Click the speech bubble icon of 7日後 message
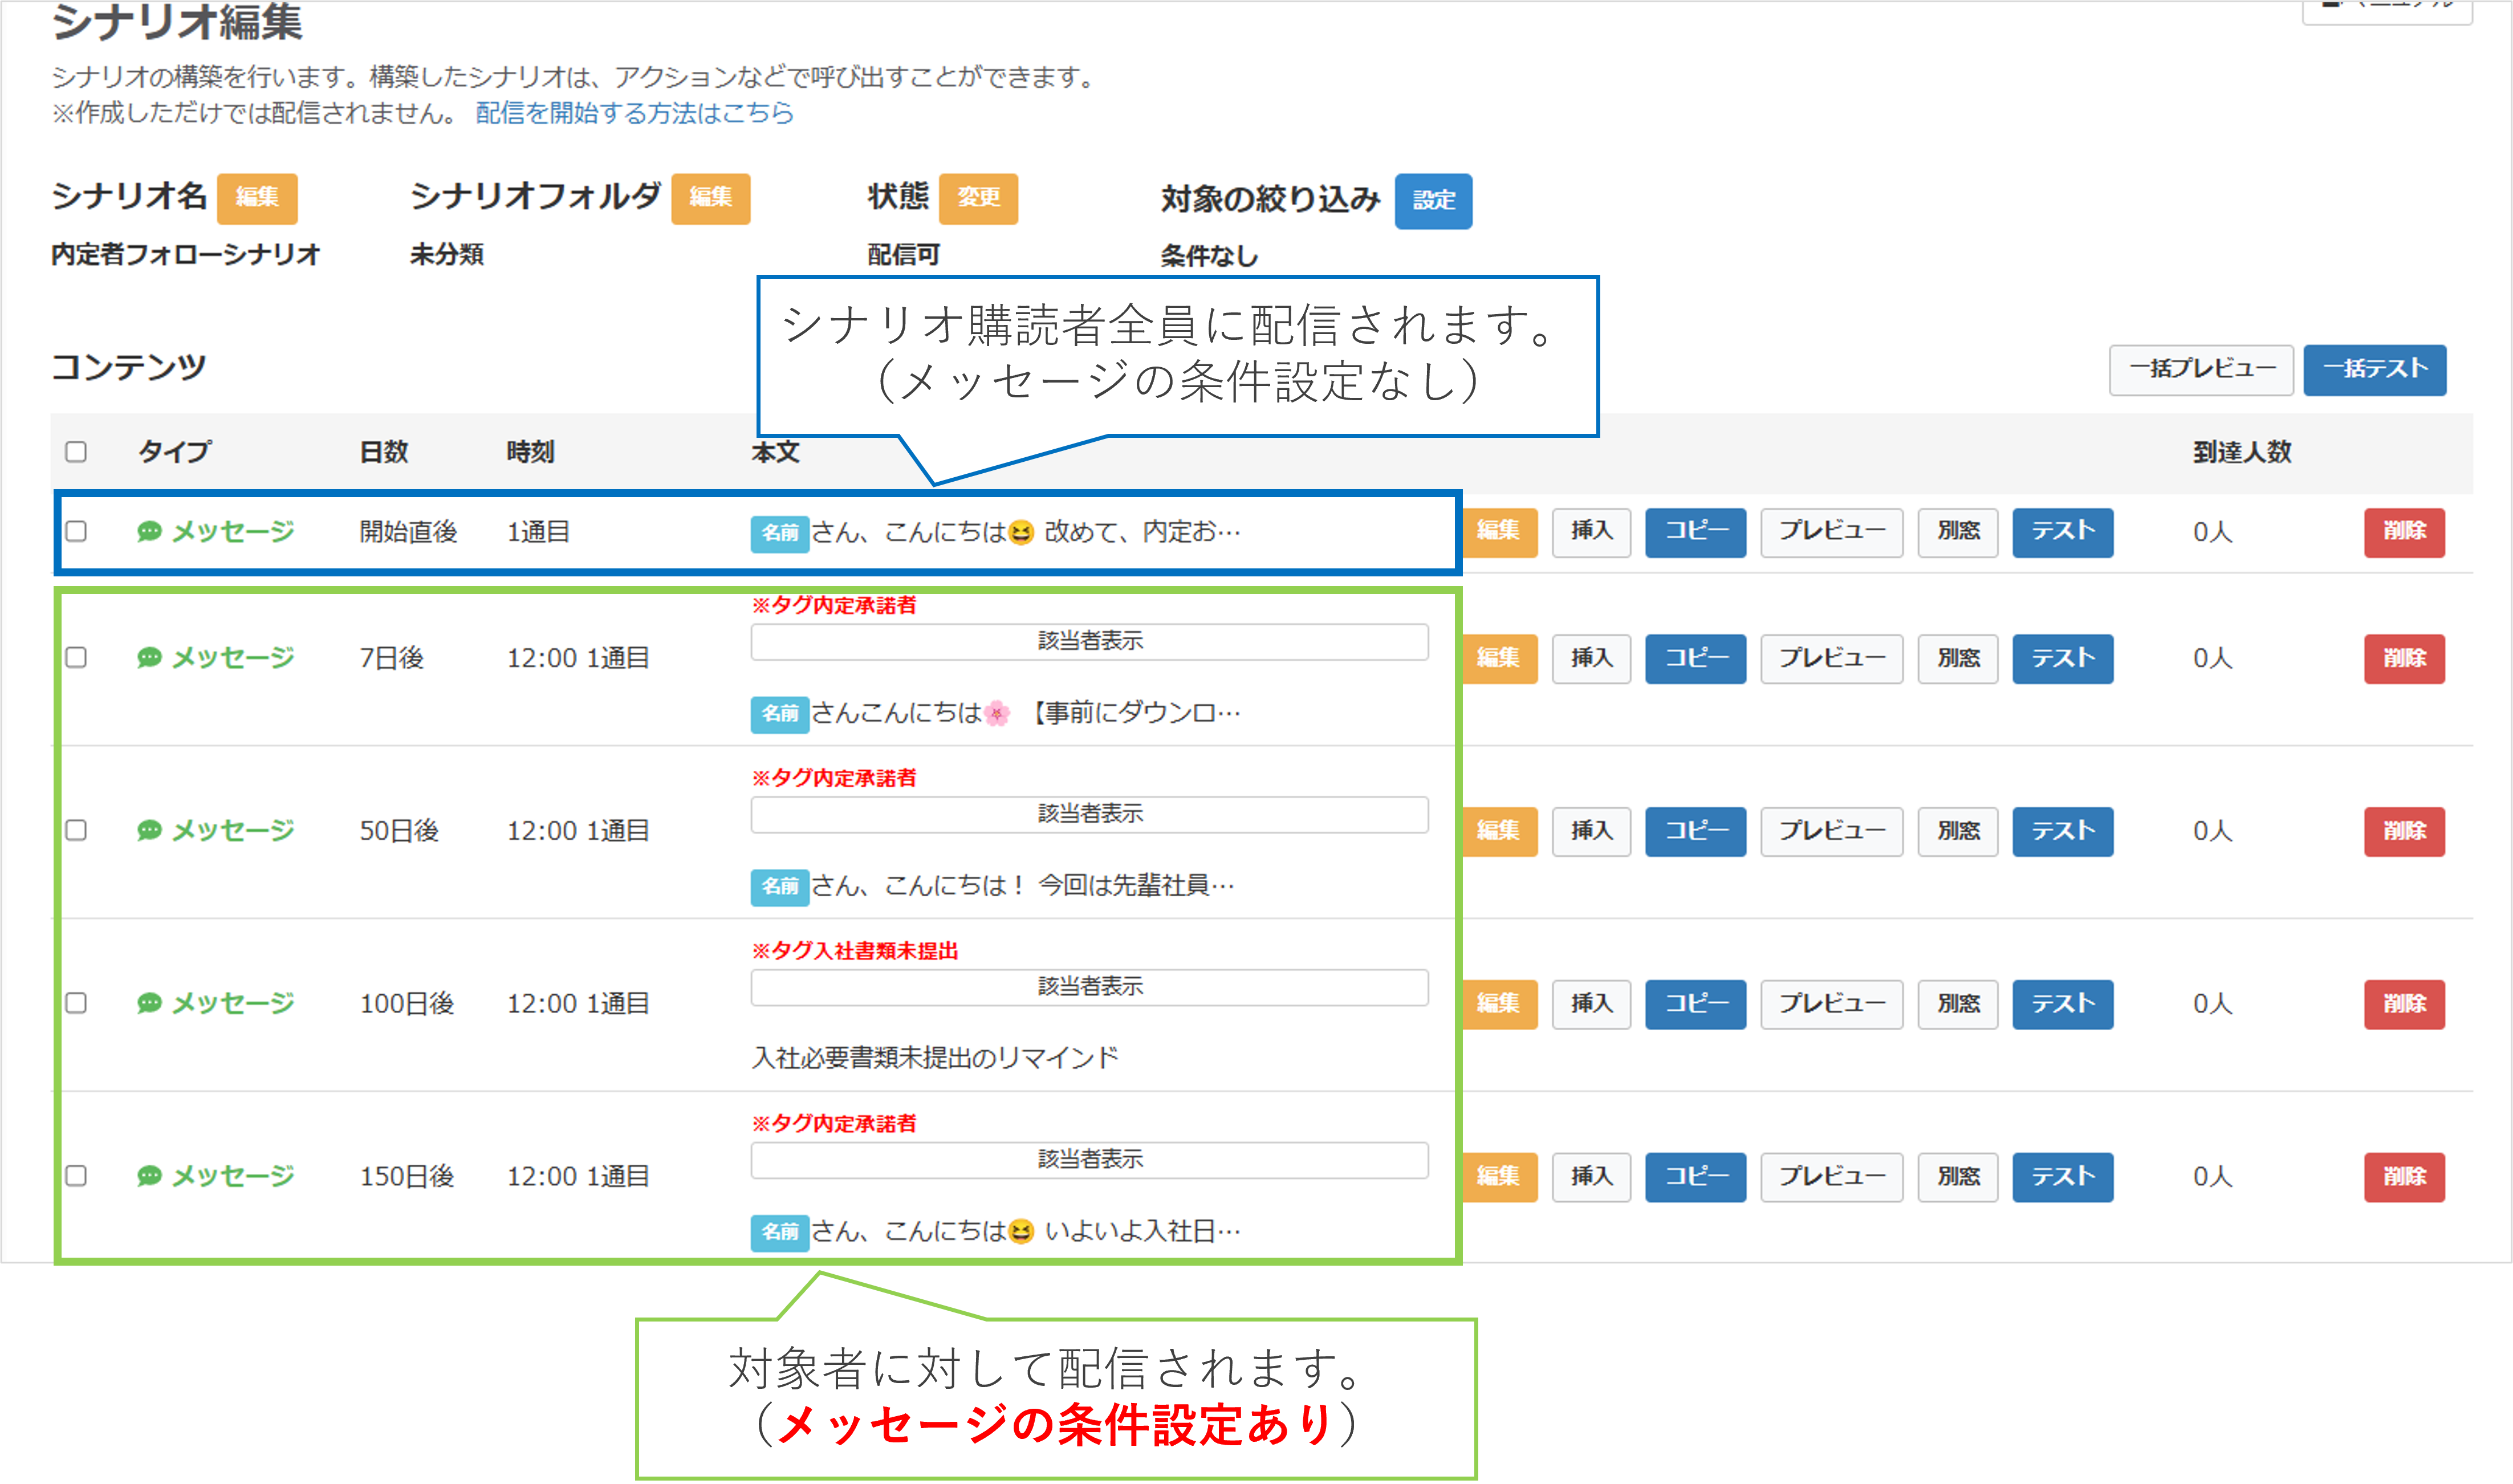Screen dimensions: 2513x1484 (x=149, y=657)
